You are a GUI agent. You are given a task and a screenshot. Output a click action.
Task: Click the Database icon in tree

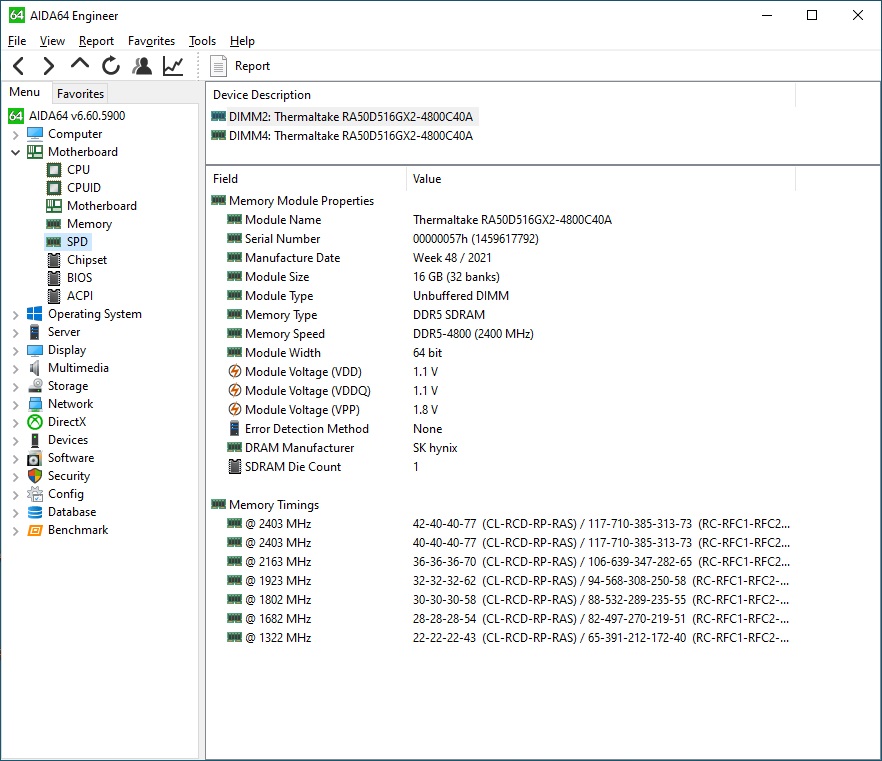click(35, 512)
